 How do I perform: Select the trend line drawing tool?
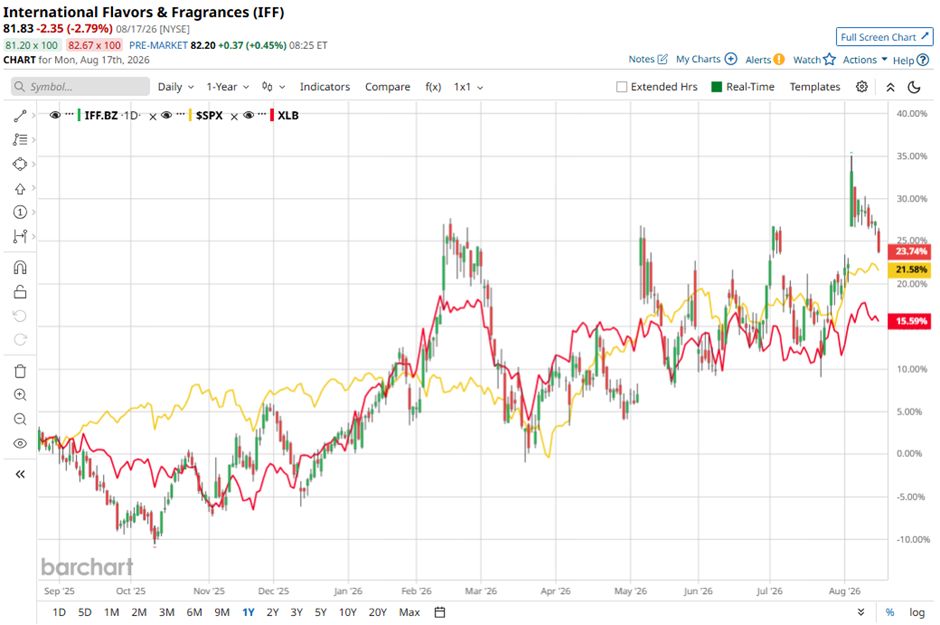coord(20,116)
